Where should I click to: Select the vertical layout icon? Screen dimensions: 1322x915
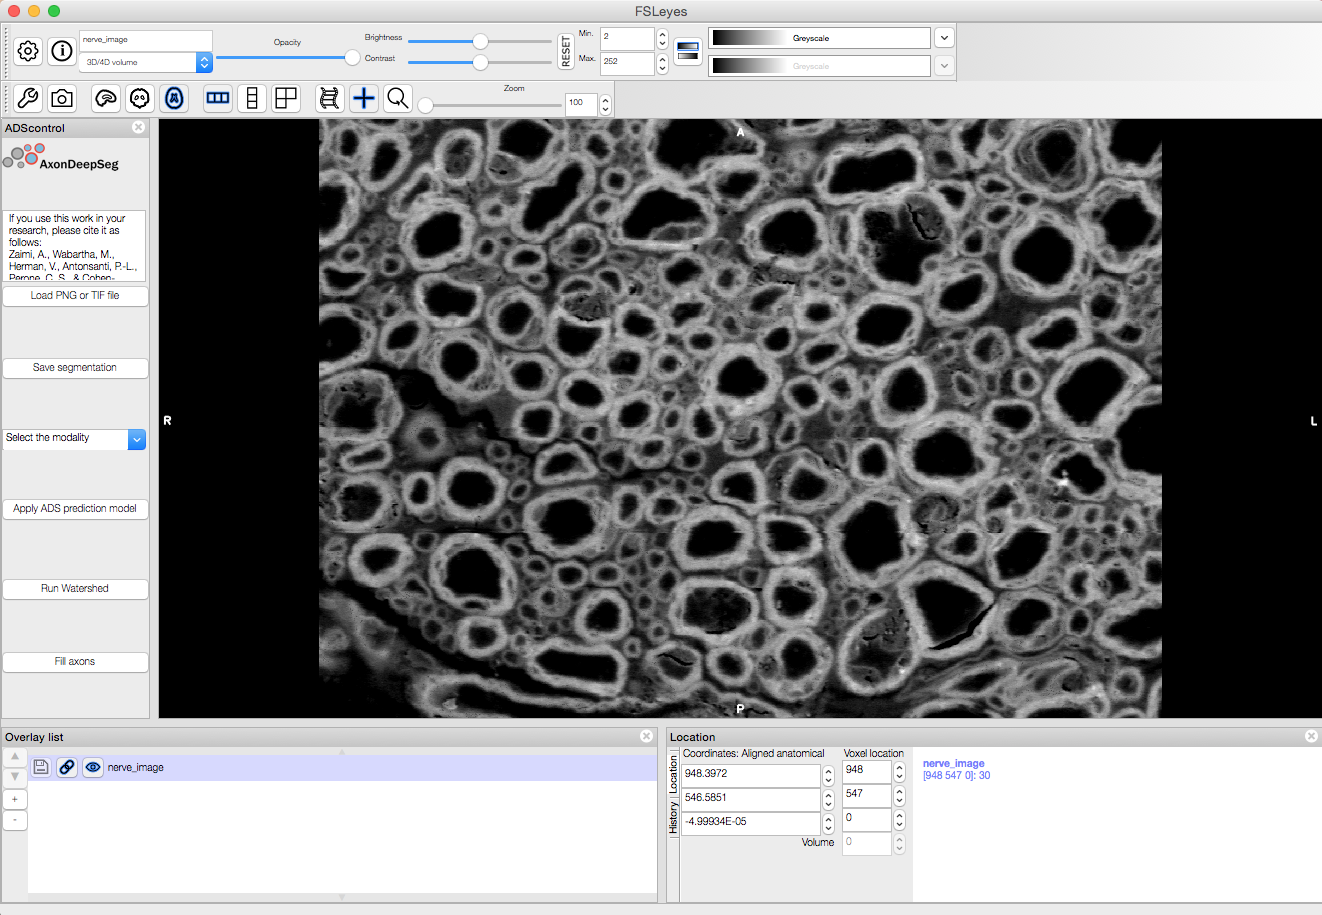point(252,98)
